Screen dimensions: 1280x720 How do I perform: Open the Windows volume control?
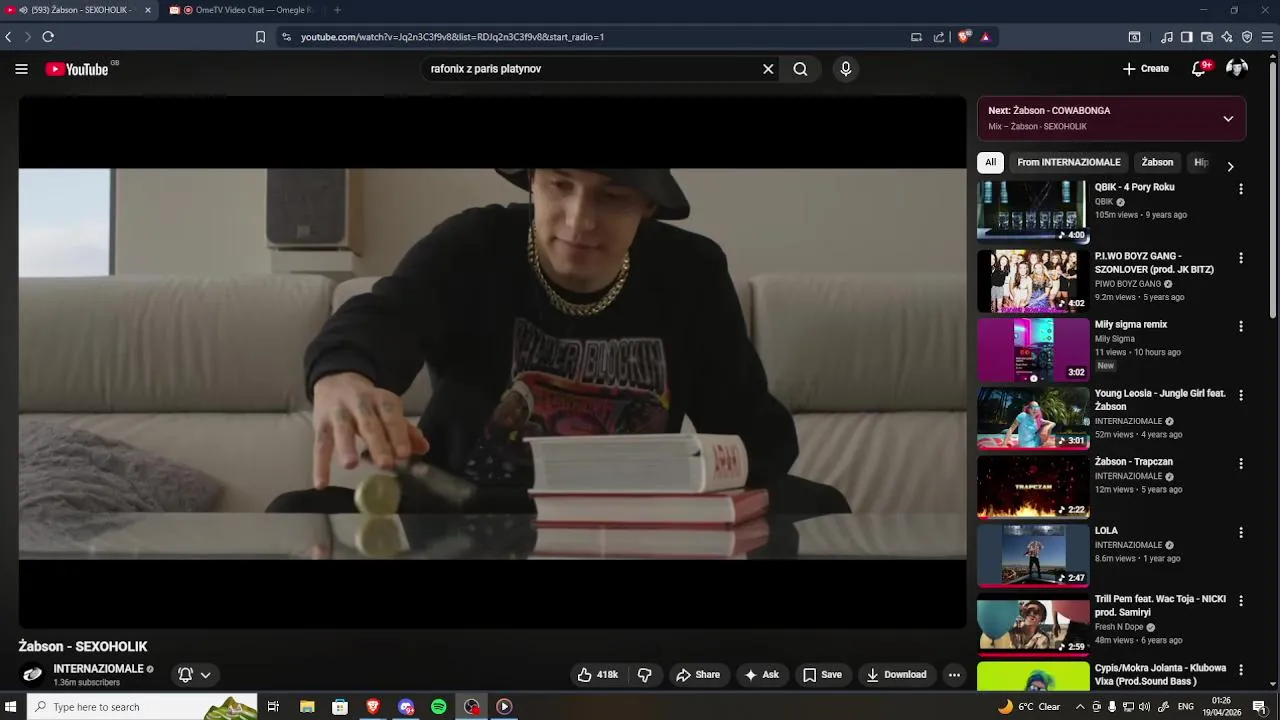pos(1145,707)
